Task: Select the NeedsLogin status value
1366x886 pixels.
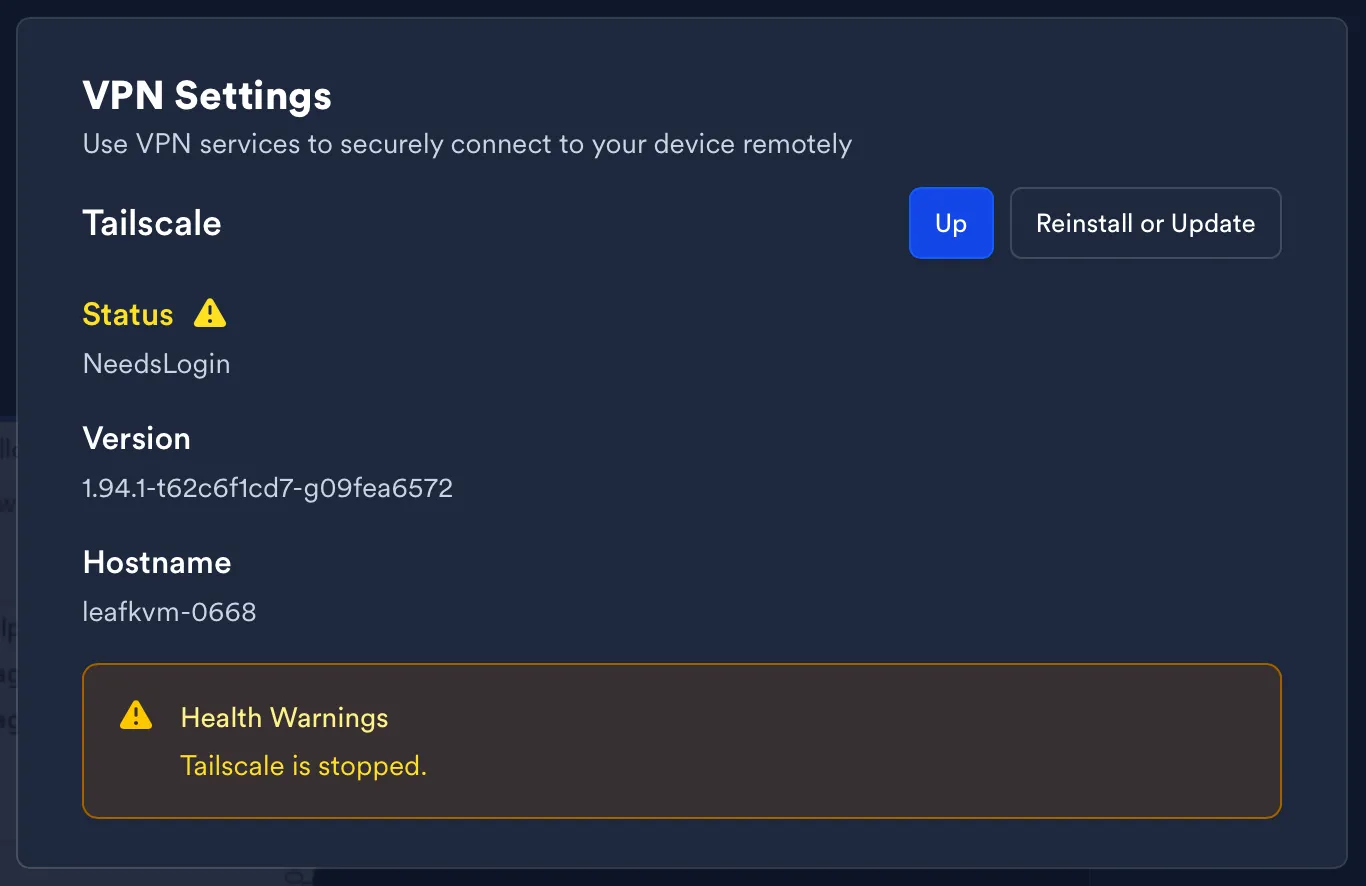Action: click(x=156, y=363)
